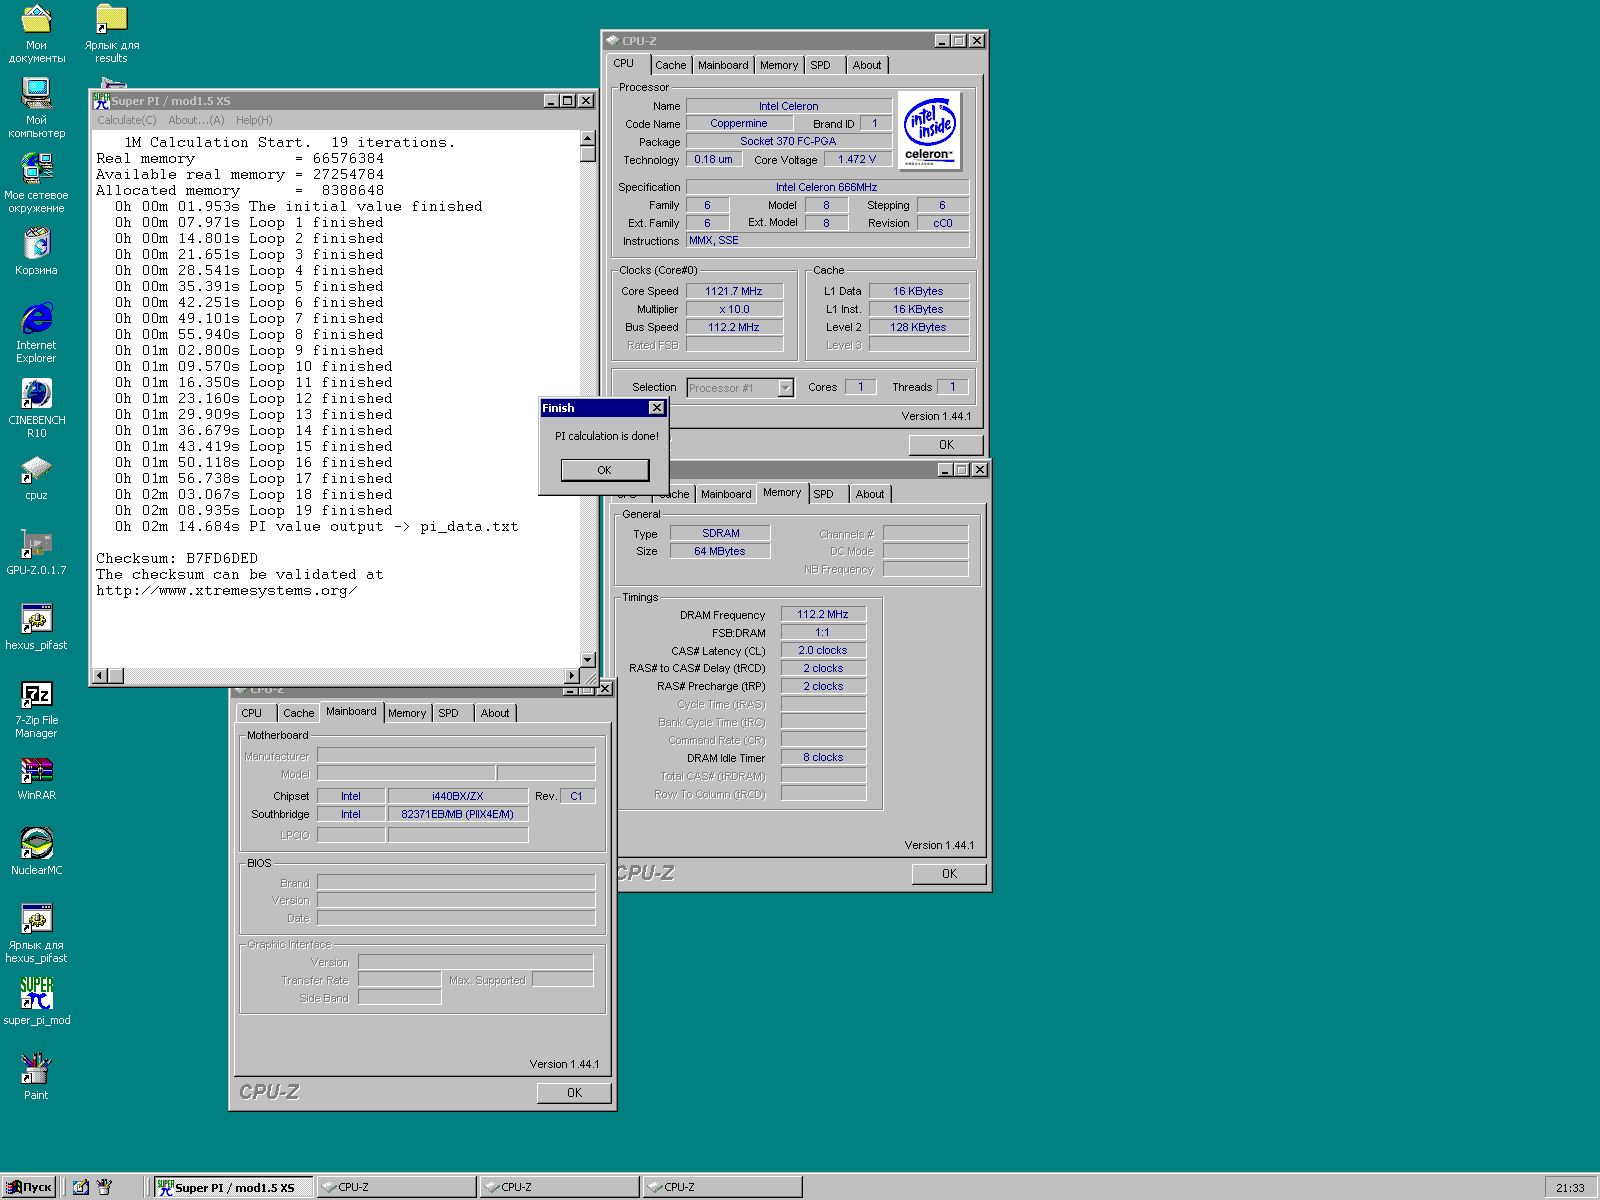The height and width of the screenshot is (1200, 1600).
Task: Click the memory Type value SDRAM
Action: point(721,533)
